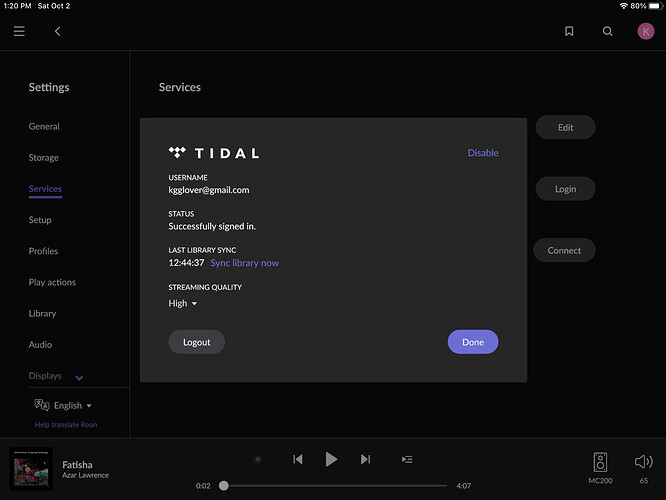Click the battery status icon

click(655, 6)
